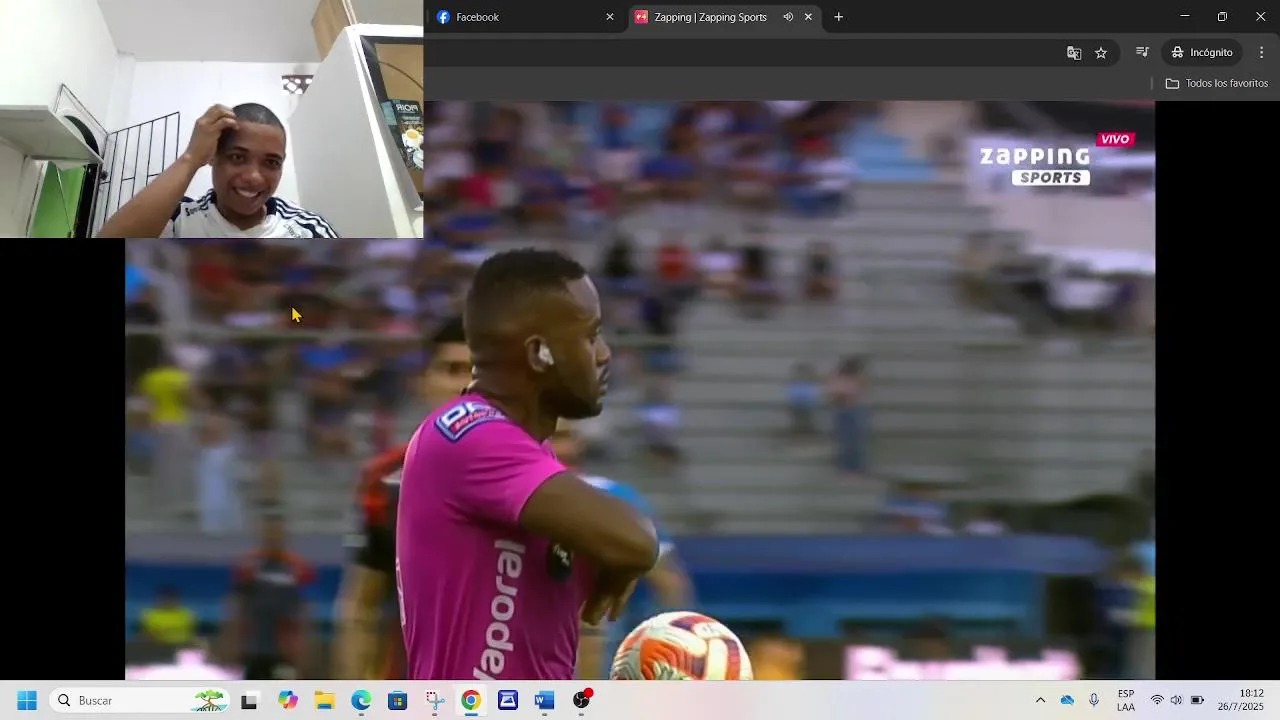Image resolution: width=1280 pixels, height=720 pixels.
Task: Minimize the Chrome window
Action: [x=1185, y=17]
